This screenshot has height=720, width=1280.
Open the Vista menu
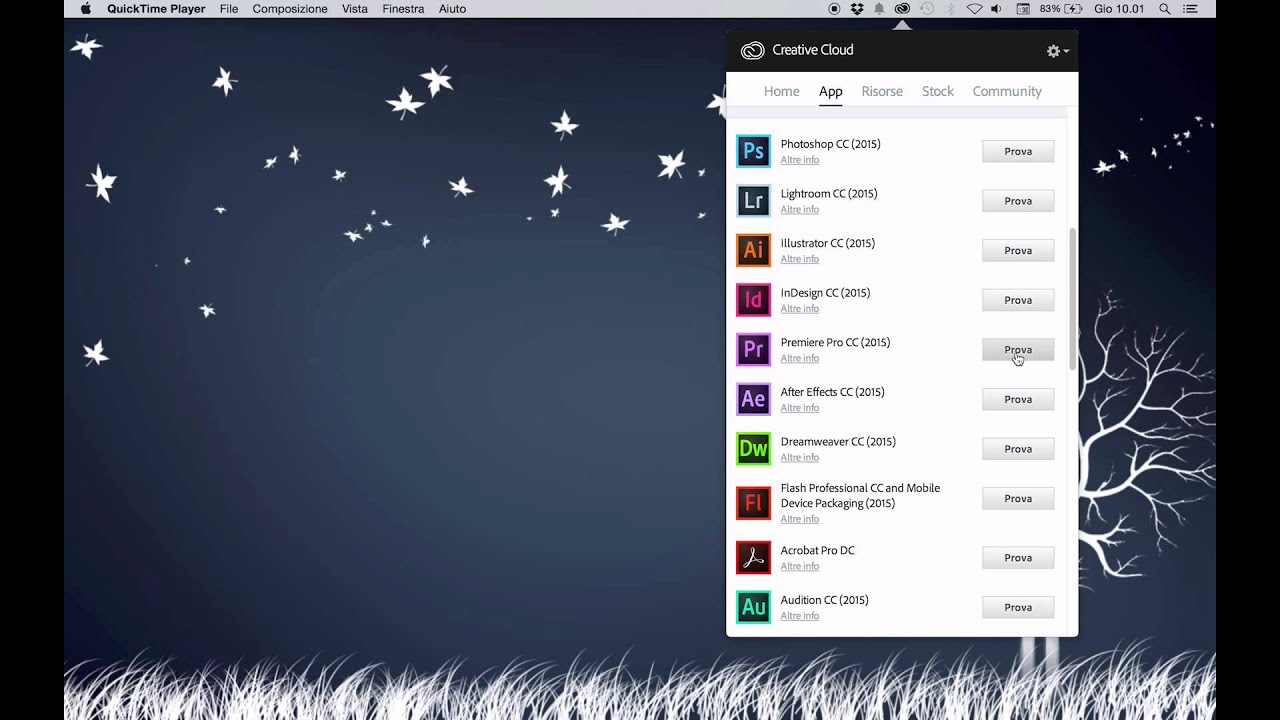click(355, 9)
